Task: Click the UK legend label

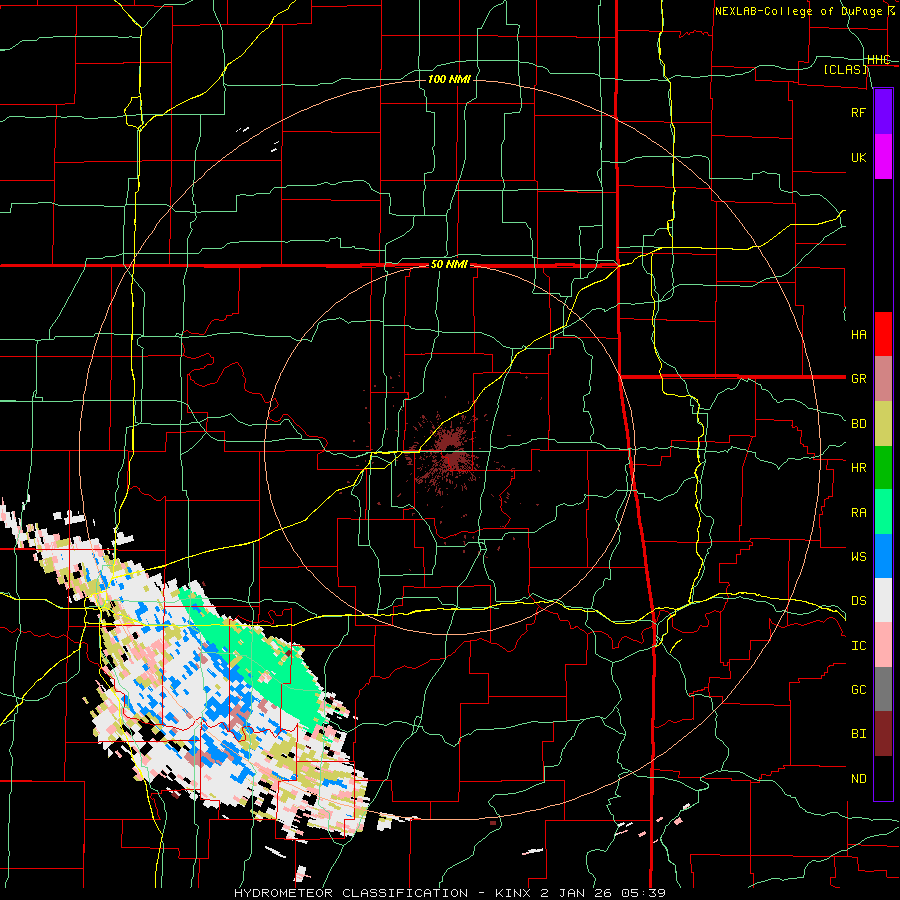Action: click(858, 158)
